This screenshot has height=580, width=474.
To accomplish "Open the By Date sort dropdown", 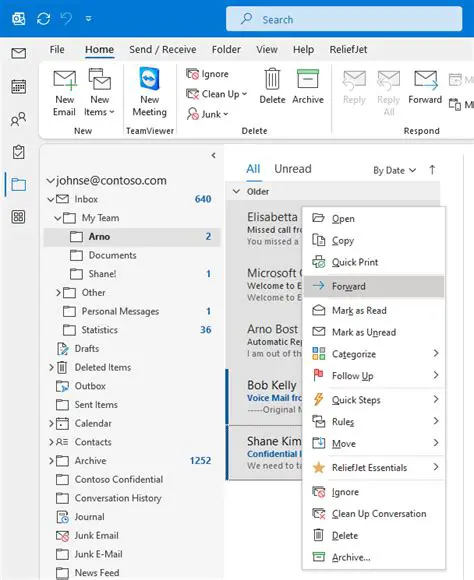I will coord(394,171).
